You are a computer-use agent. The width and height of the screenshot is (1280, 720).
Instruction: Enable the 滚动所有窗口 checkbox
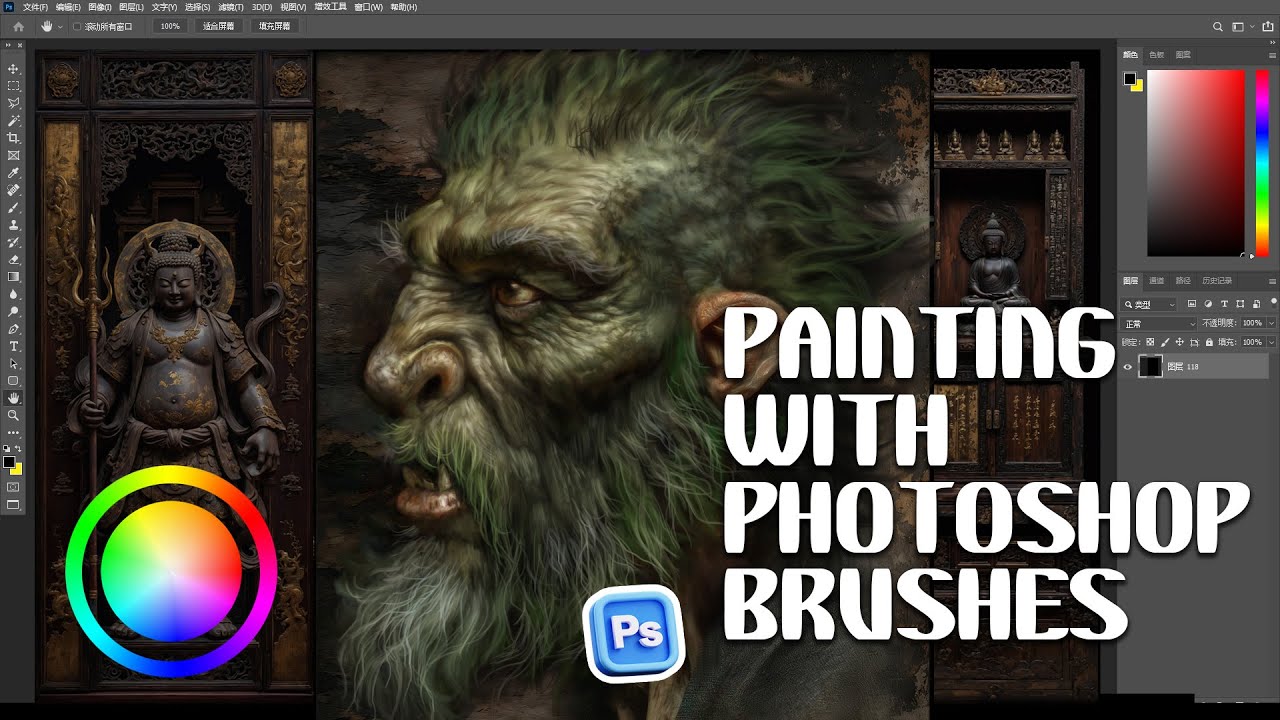(x=78, y=26)
